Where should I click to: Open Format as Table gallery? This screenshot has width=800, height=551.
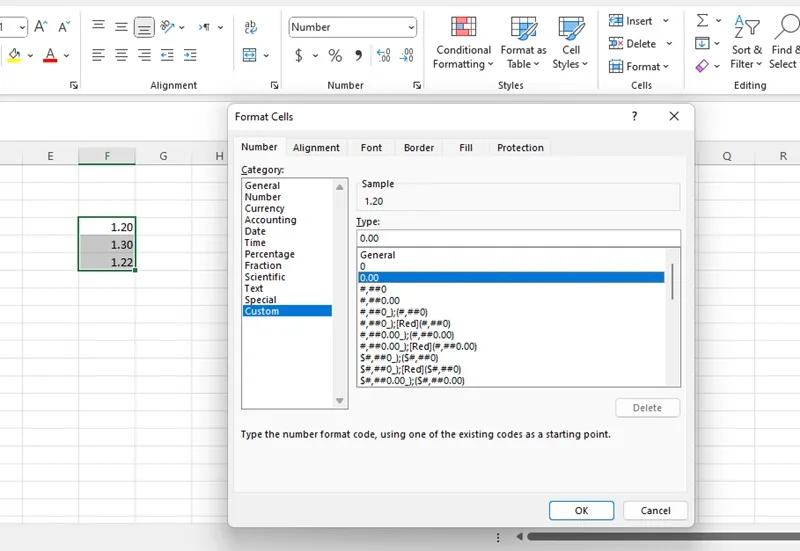pyautogui.click(x=523, y=42)
